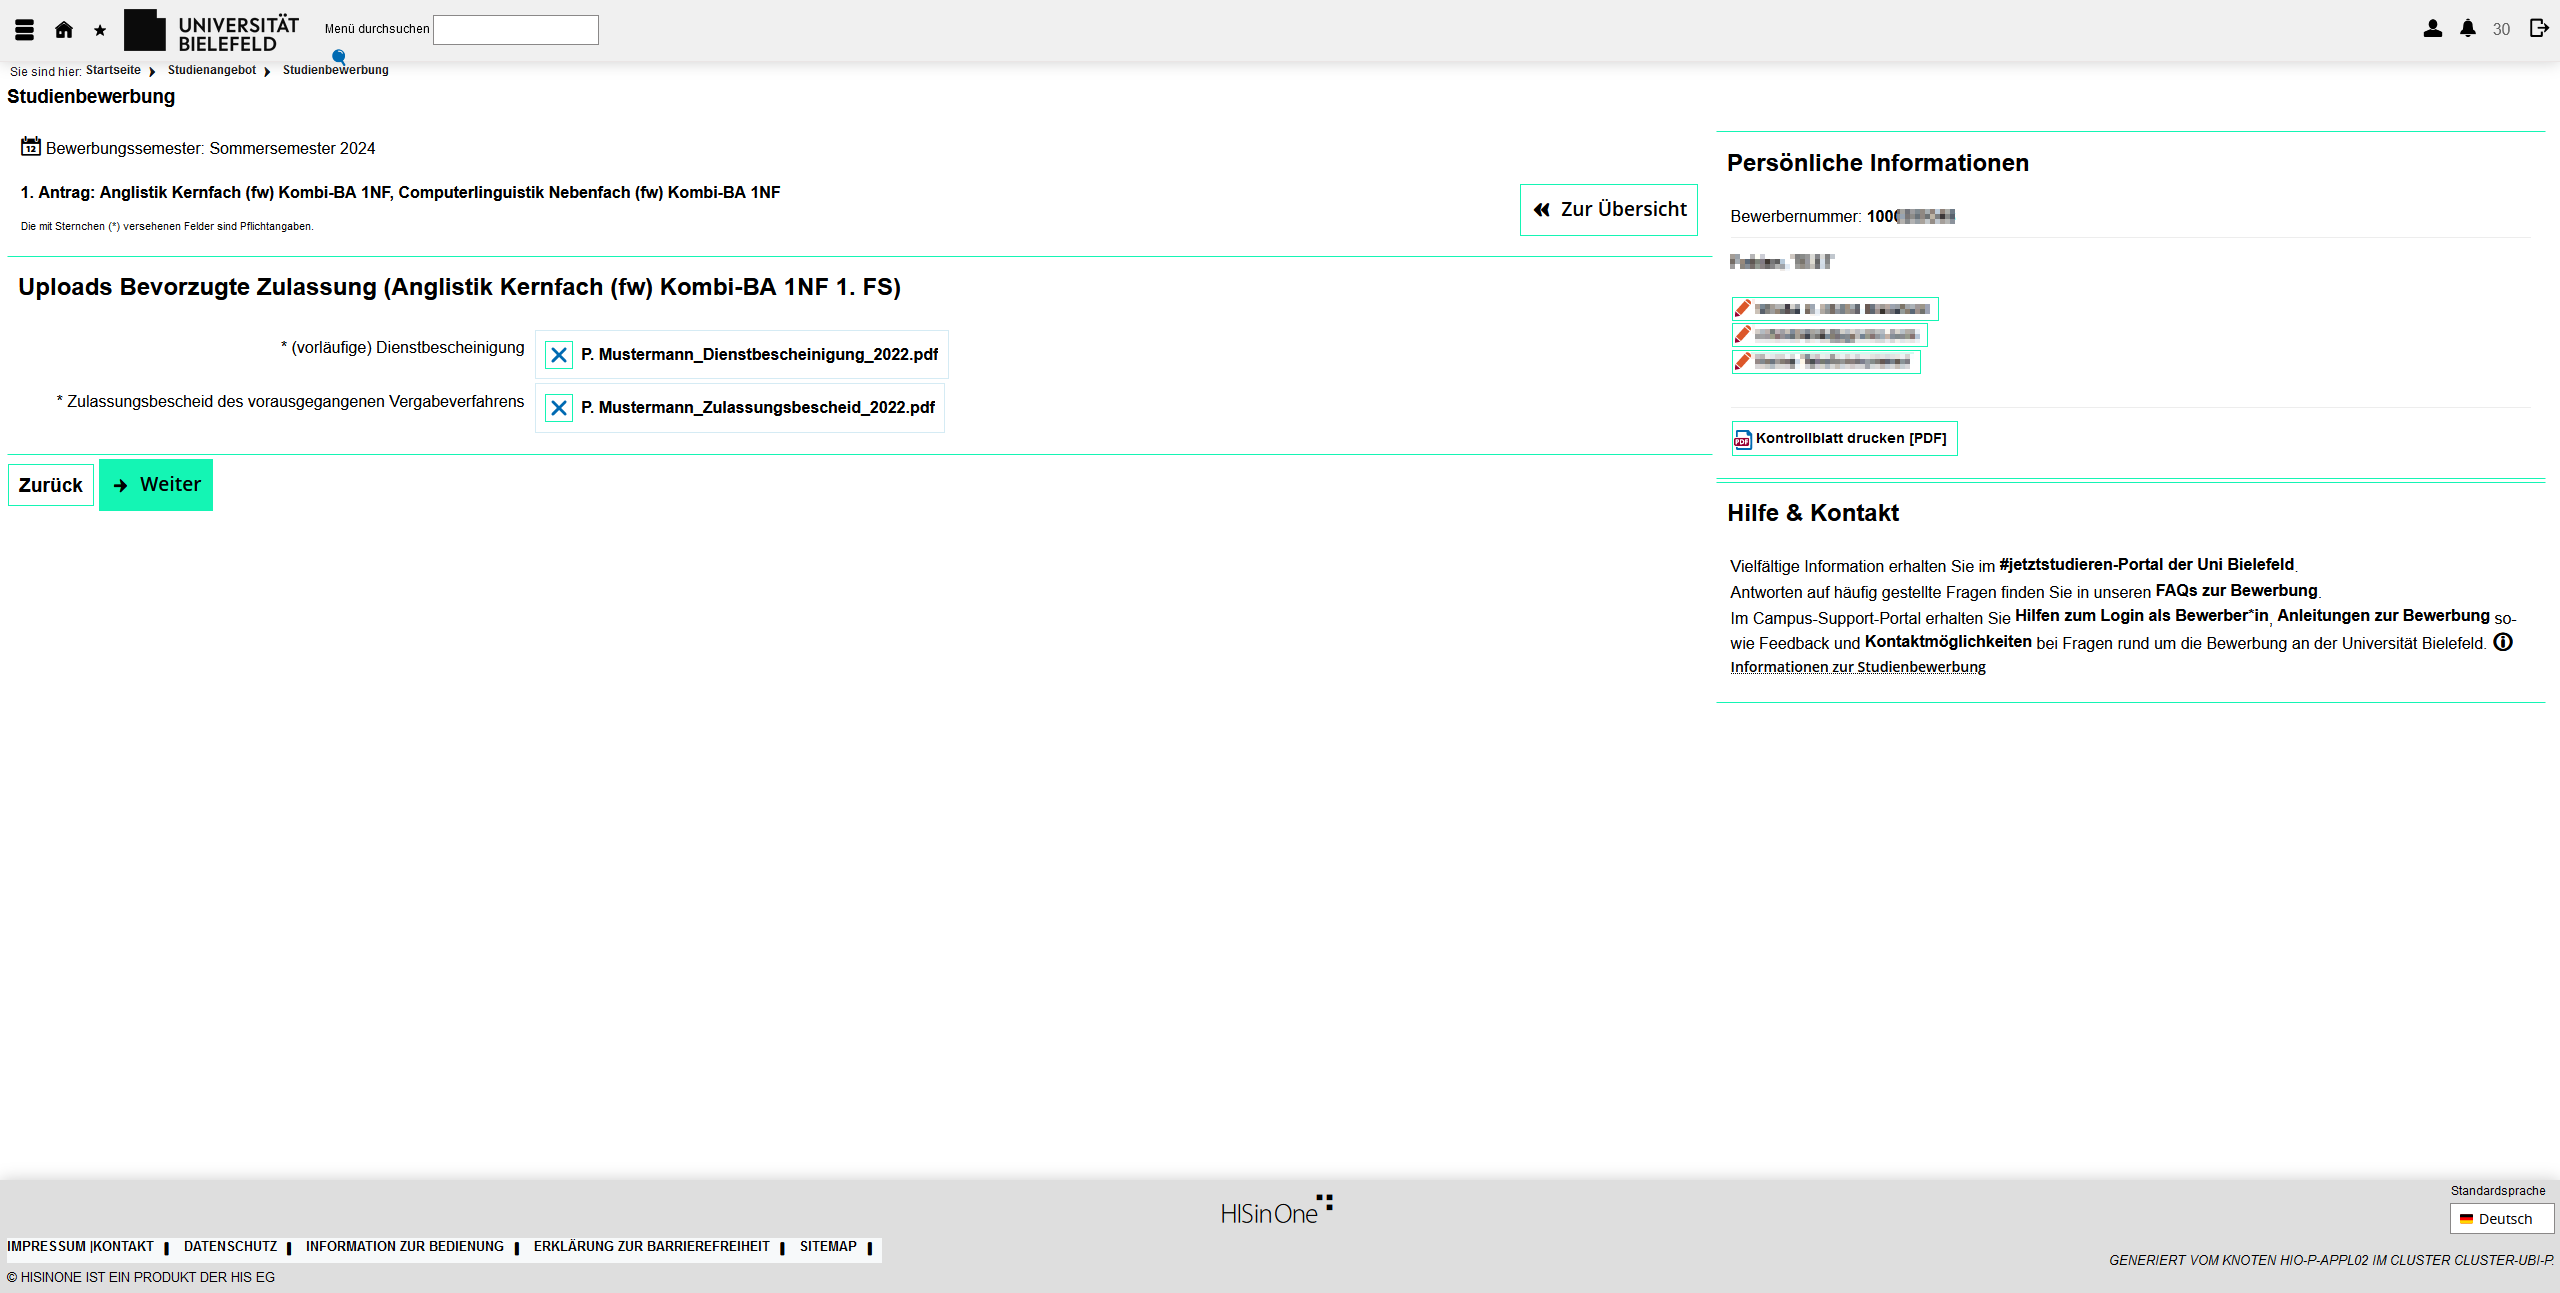Open #jetztstudieren-Portal der Uni Bielefeld link
This screenshot has width=2560, height=1293.
[x=2147, y=565]
